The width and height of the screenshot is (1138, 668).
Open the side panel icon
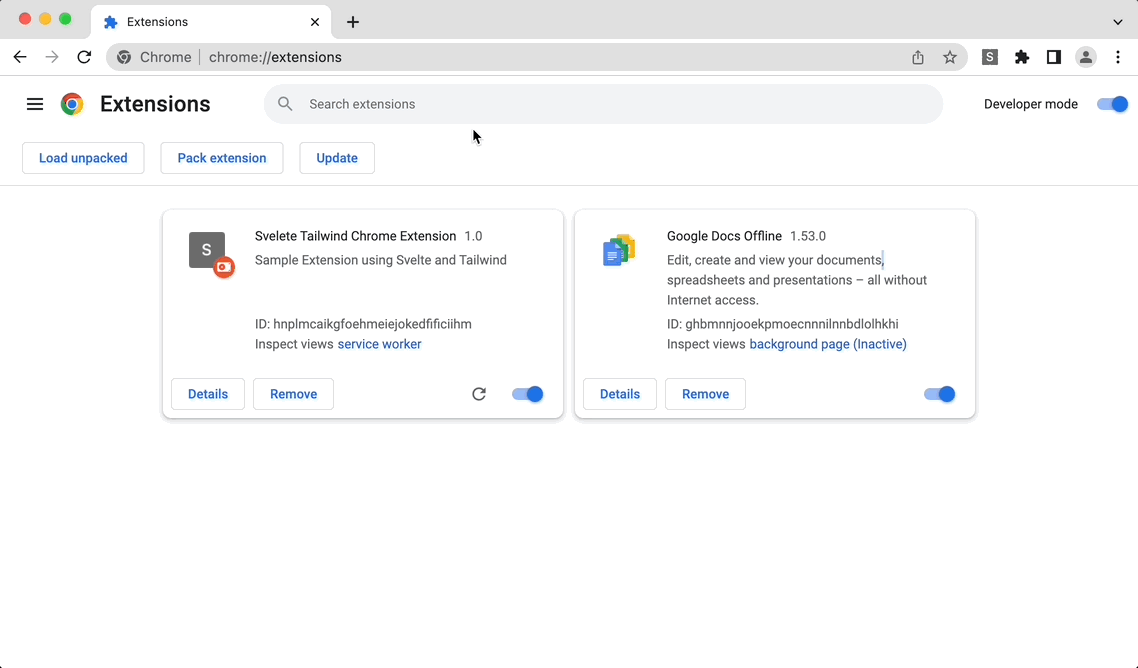coord(1053,57)
